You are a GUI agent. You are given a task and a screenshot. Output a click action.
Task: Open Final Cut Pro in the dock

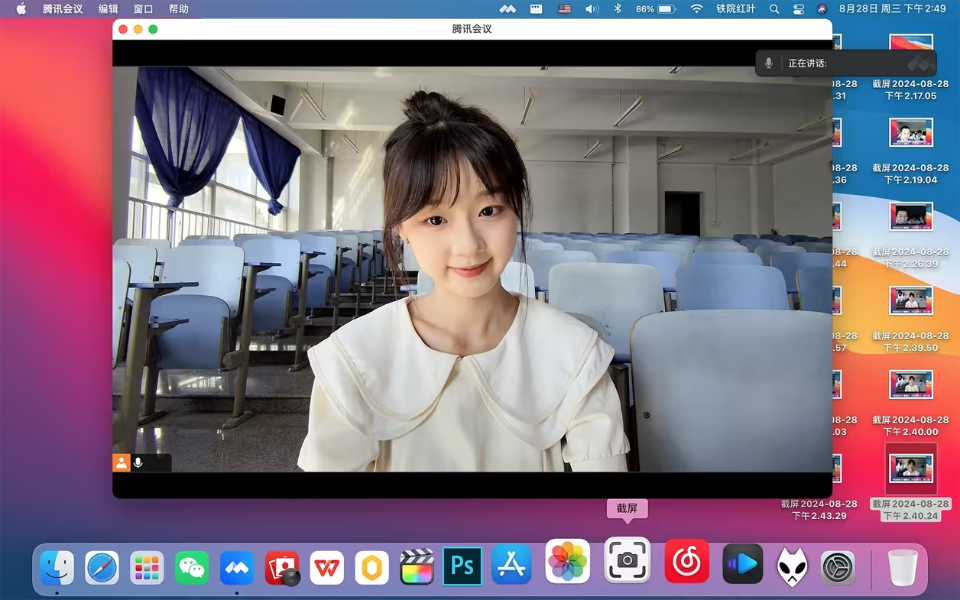click(417, 568)
